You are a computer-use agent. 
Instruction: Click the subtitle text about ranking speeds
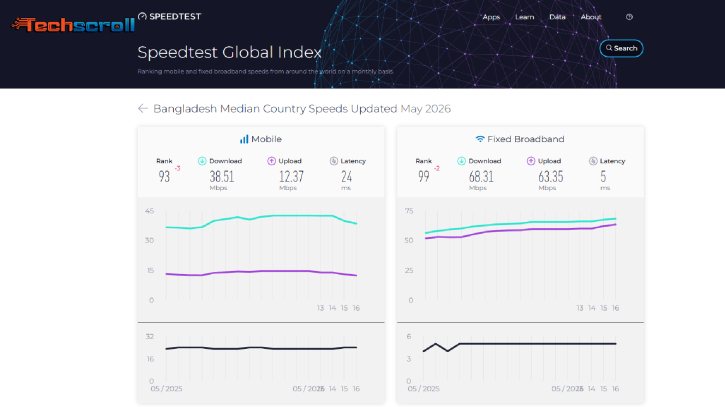[265, 72]
